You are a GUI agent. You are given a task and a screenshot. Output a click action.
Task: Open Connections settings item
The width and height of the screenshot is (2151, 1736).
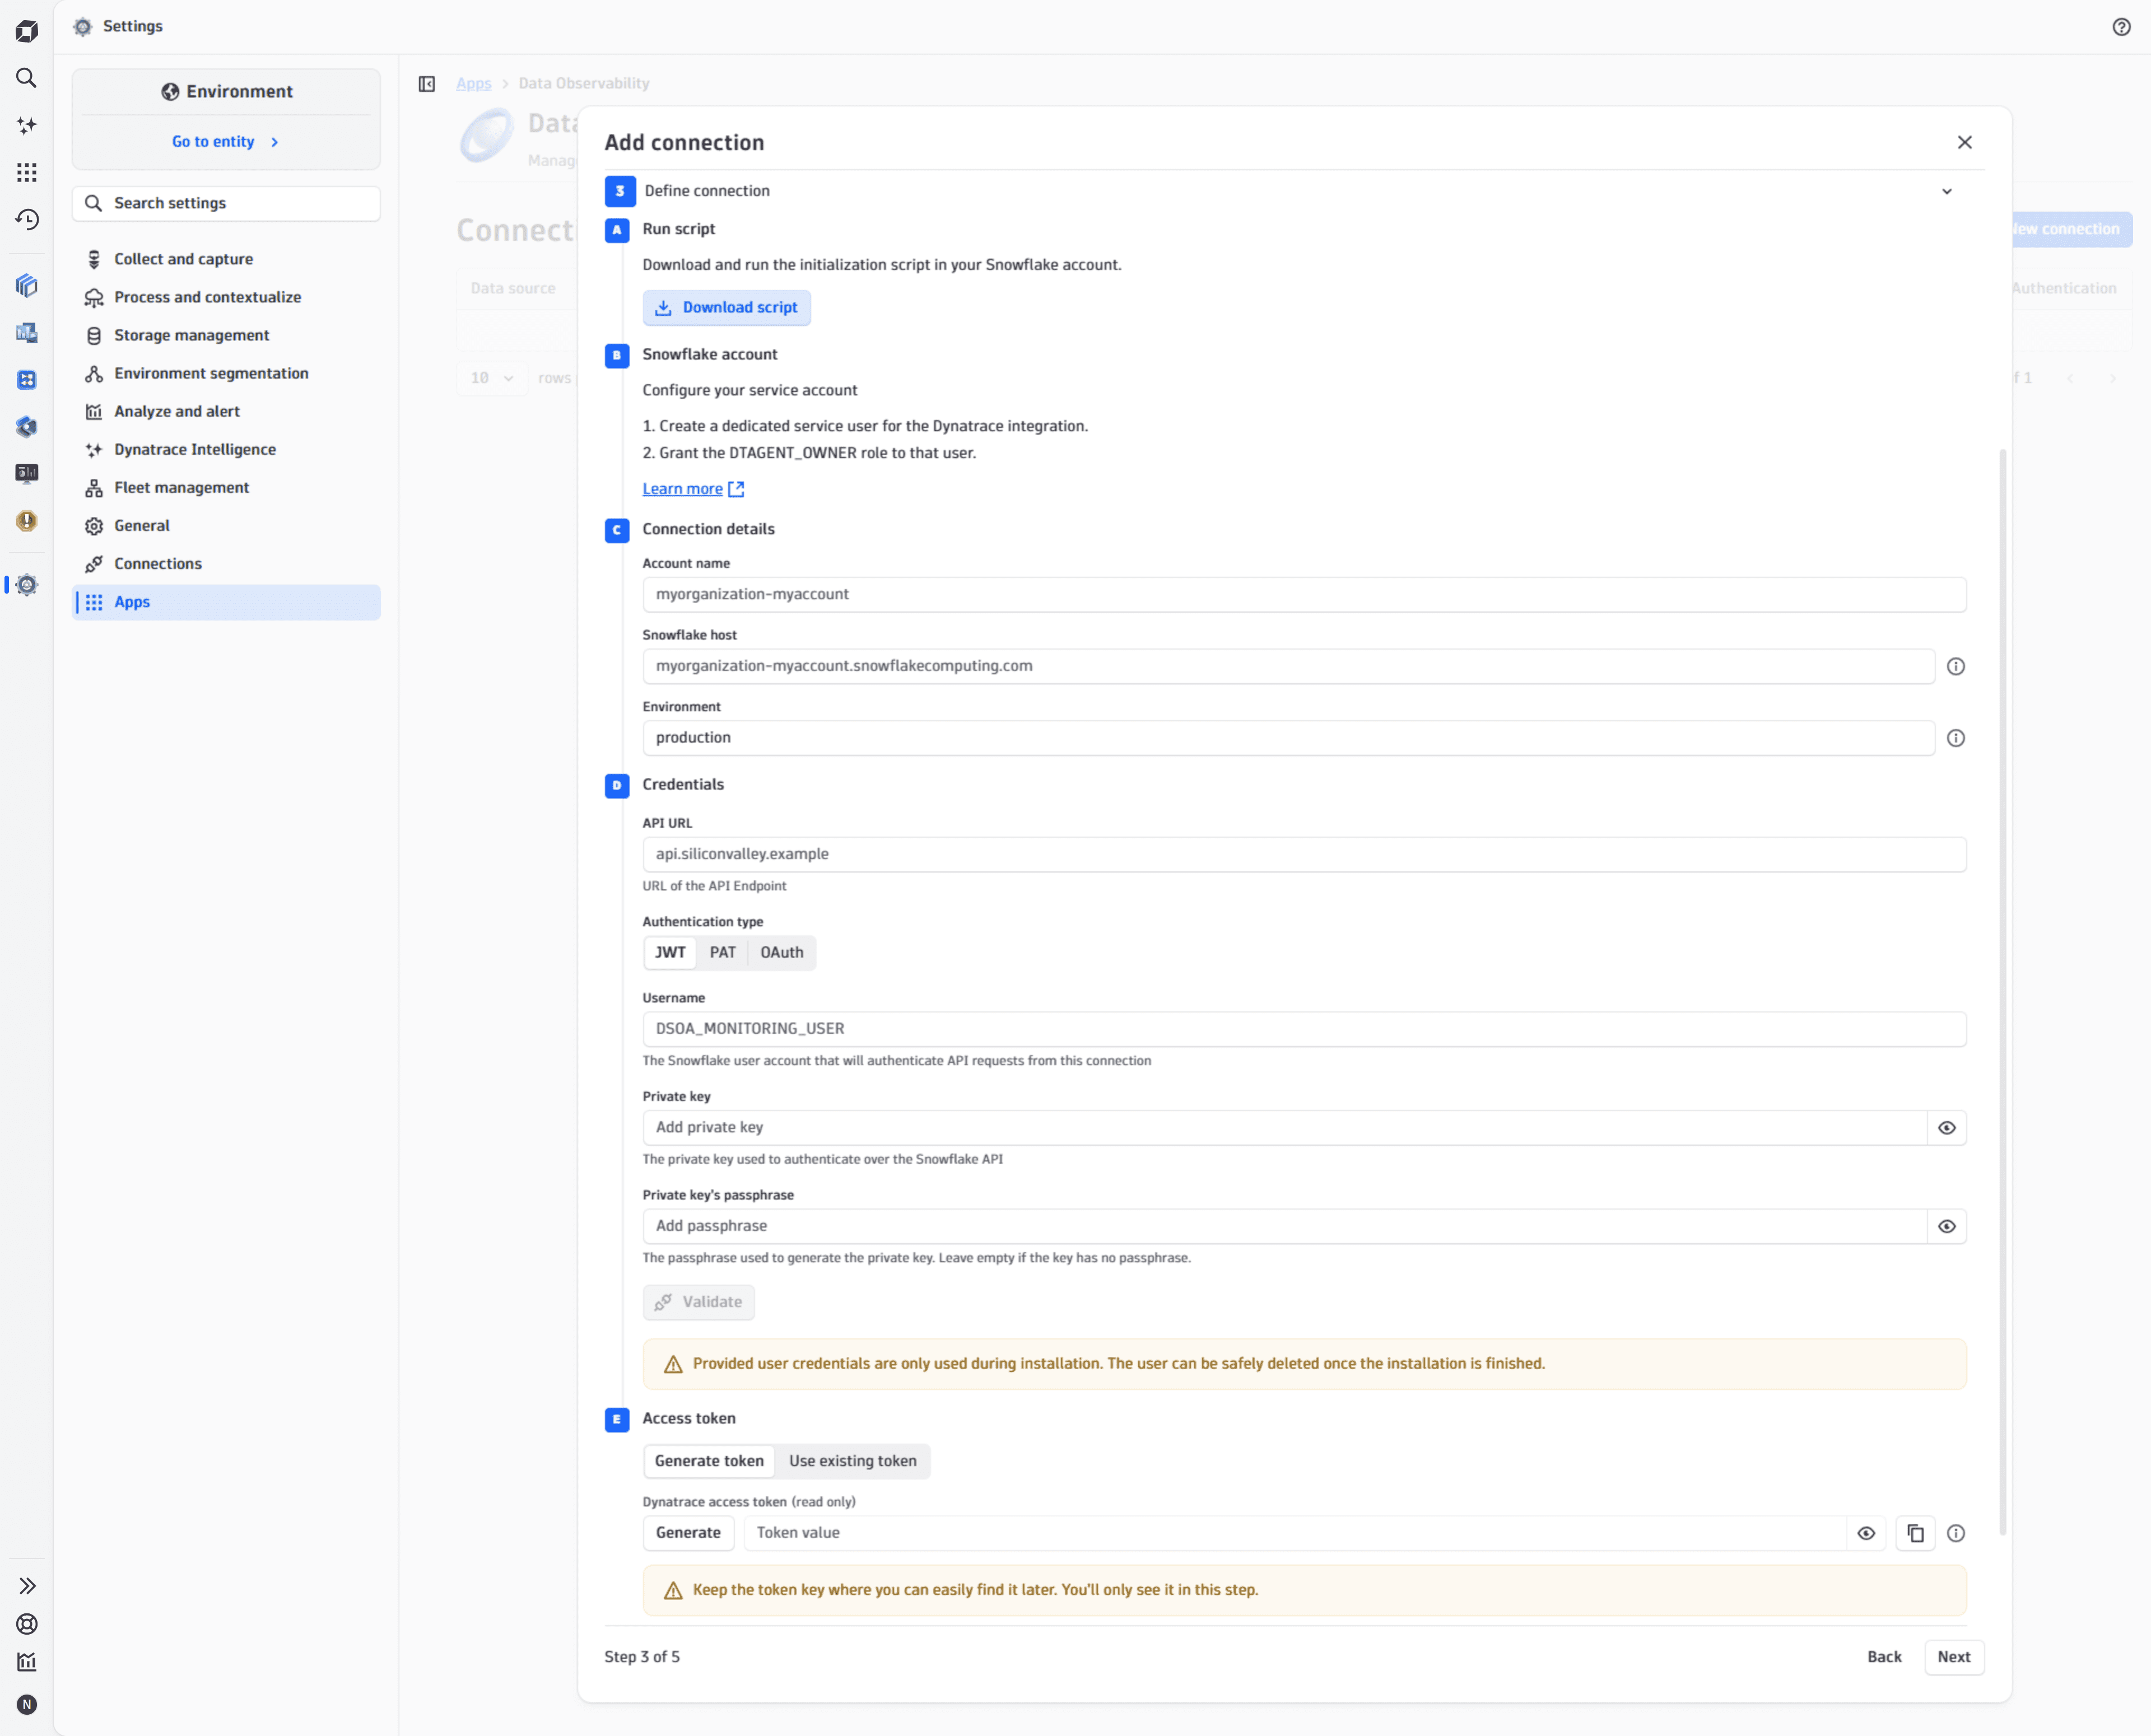[227, 564]
